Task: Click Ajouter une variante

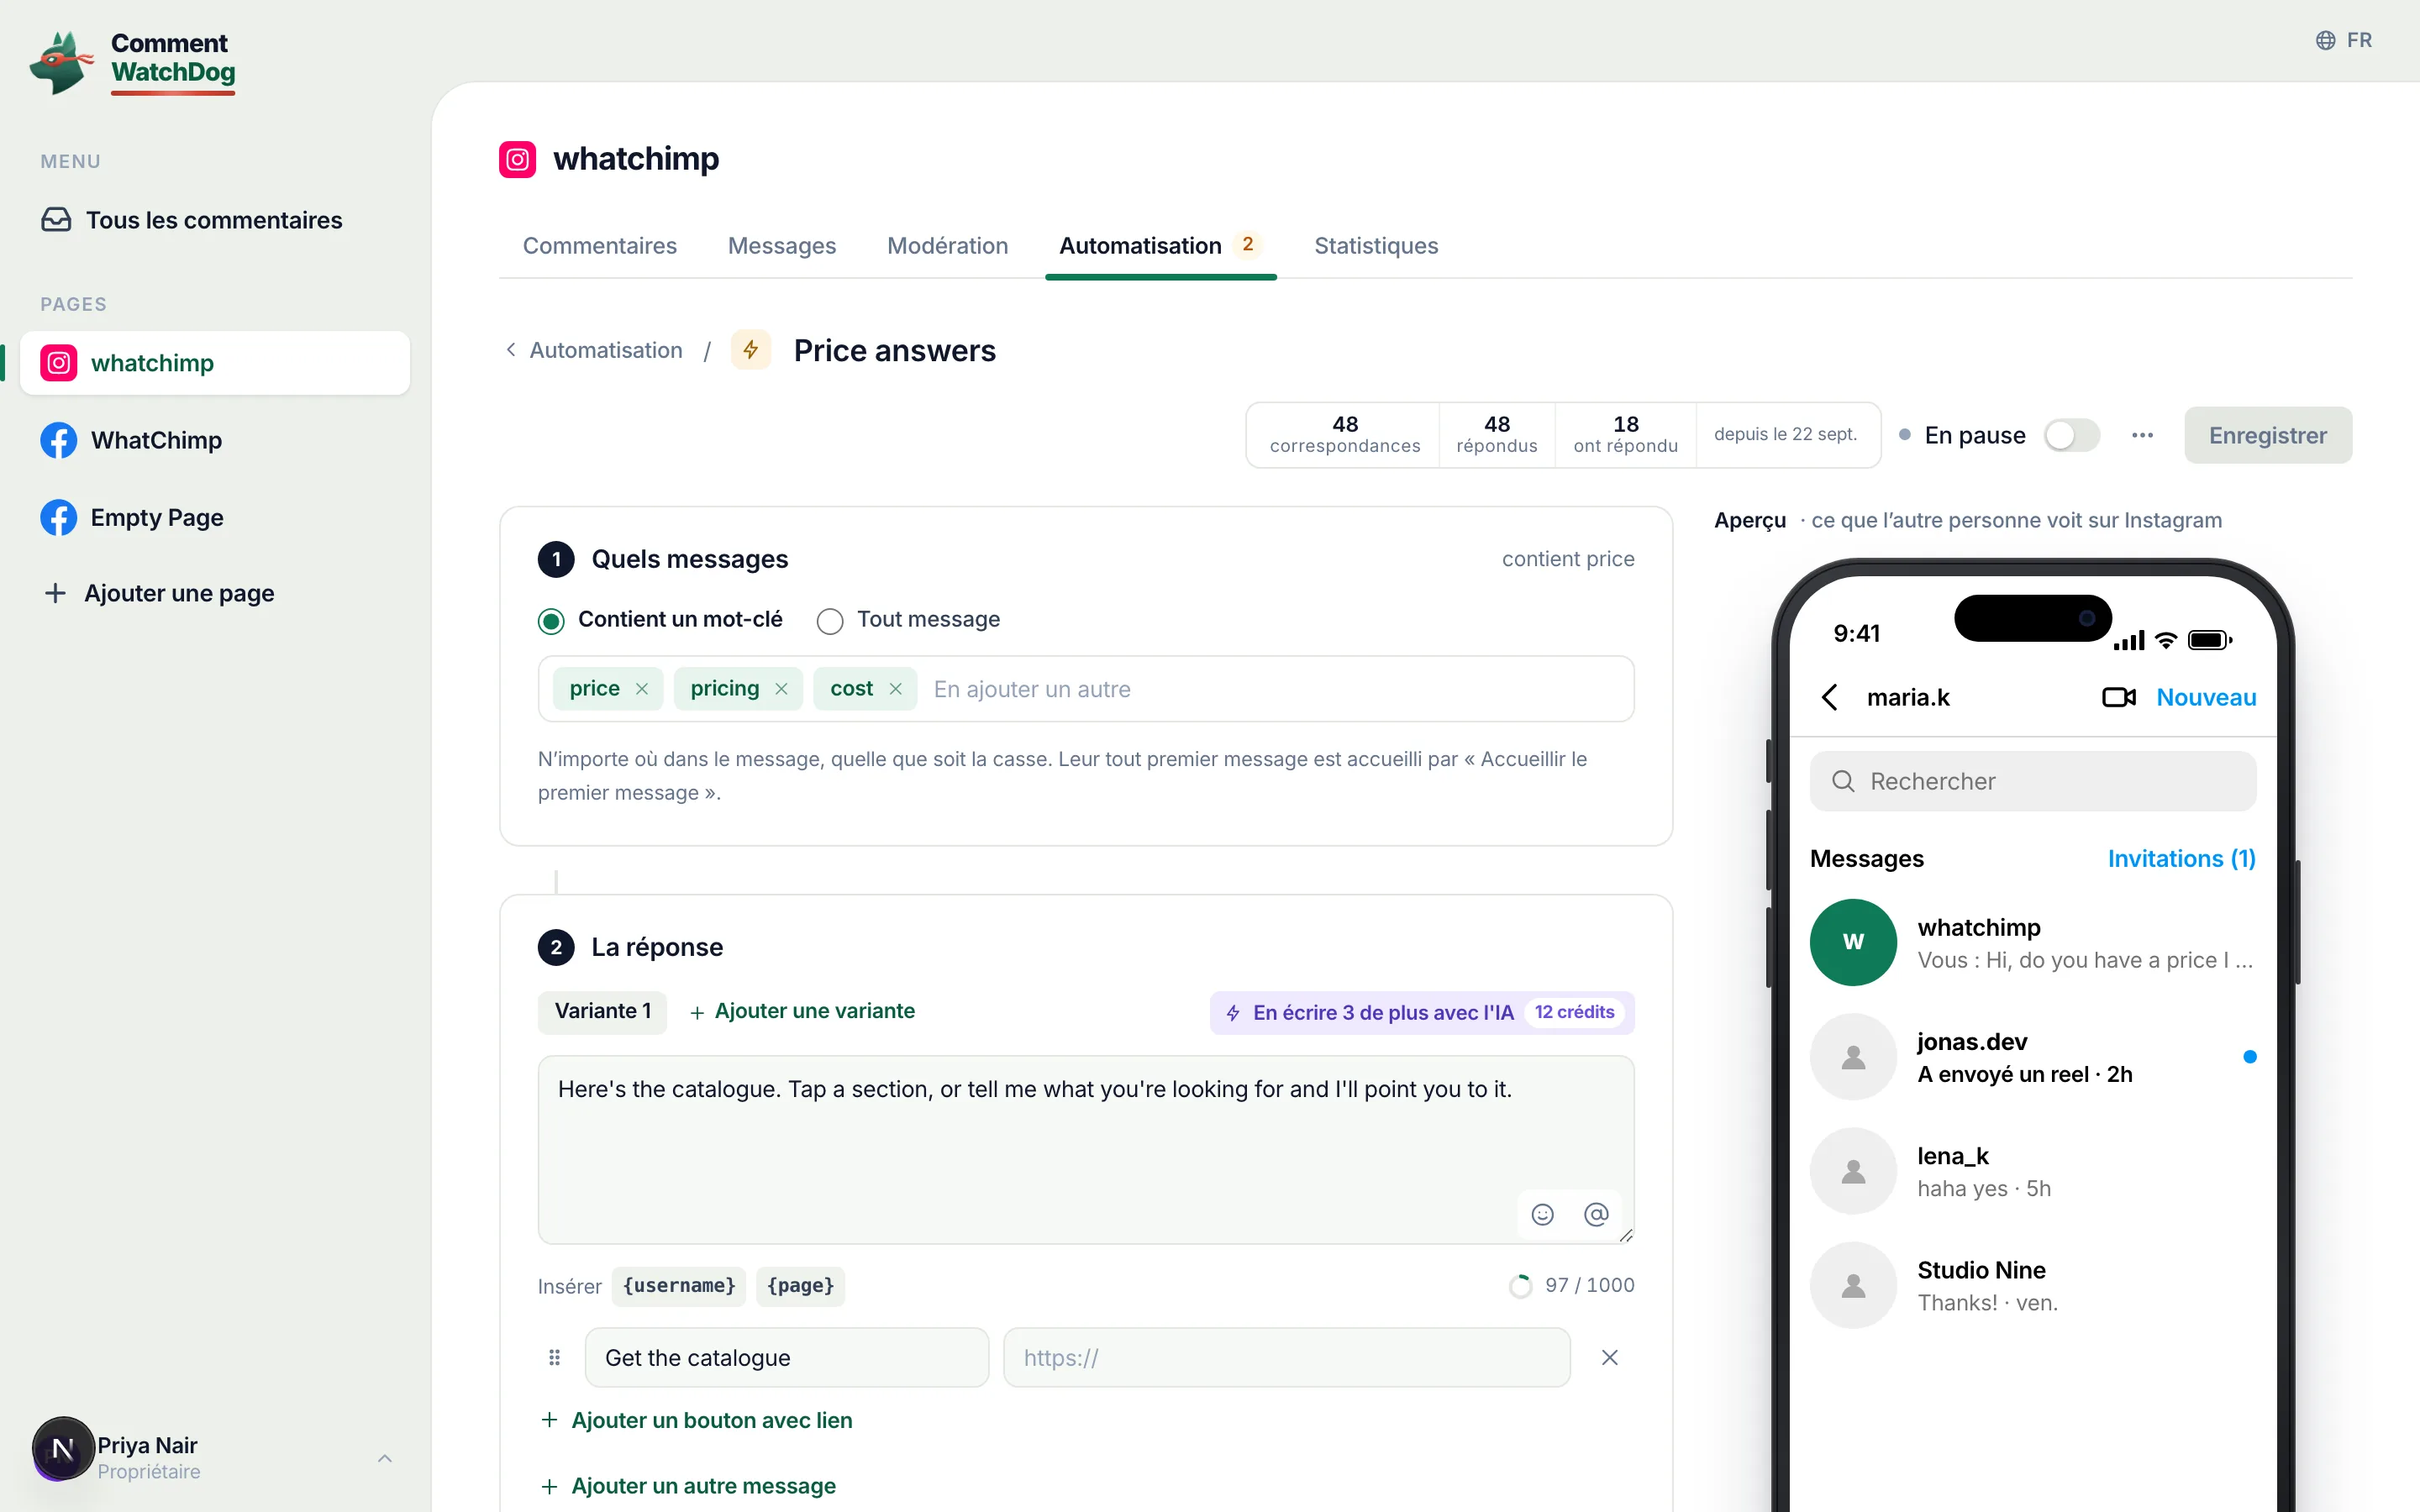Action: [802, 1012]
